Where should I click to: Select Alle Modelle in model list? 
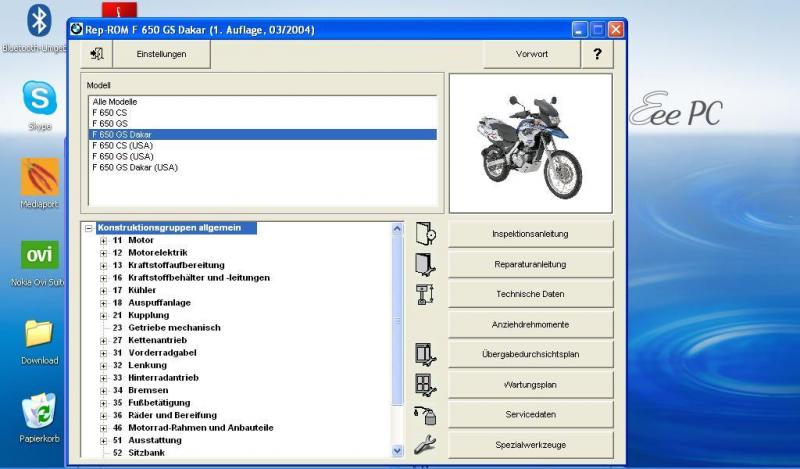[114, 102]
